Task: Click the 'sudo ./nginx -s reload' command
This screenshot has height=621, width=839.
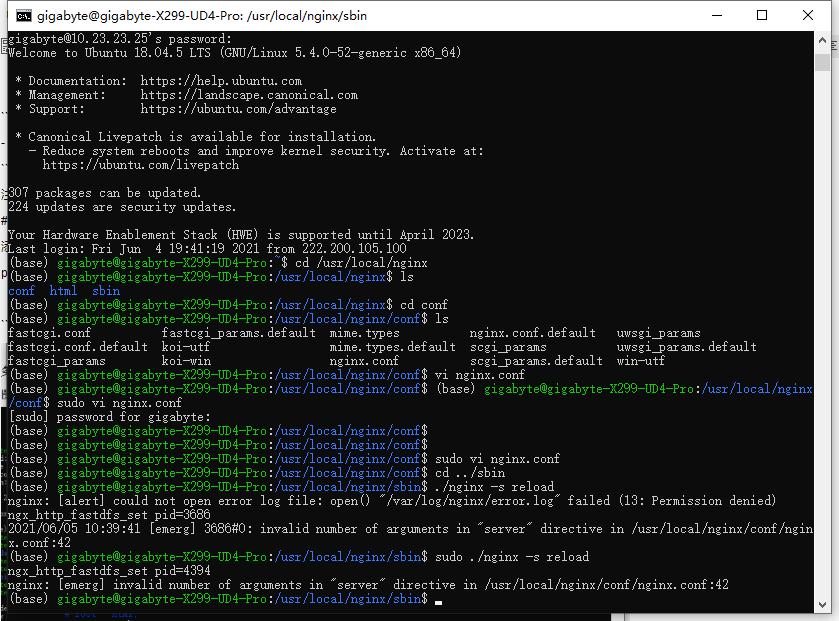Action: [512, 557]
